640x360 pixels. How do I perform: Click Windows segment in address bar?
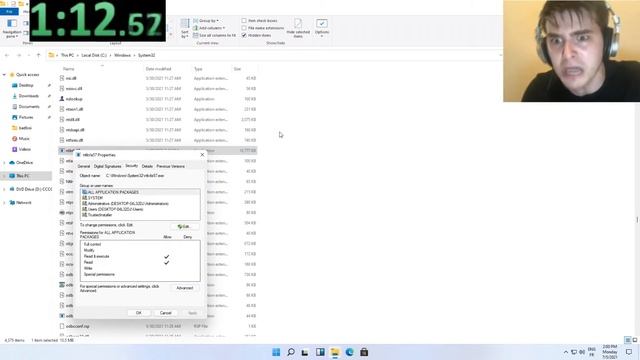coord(122,55)
